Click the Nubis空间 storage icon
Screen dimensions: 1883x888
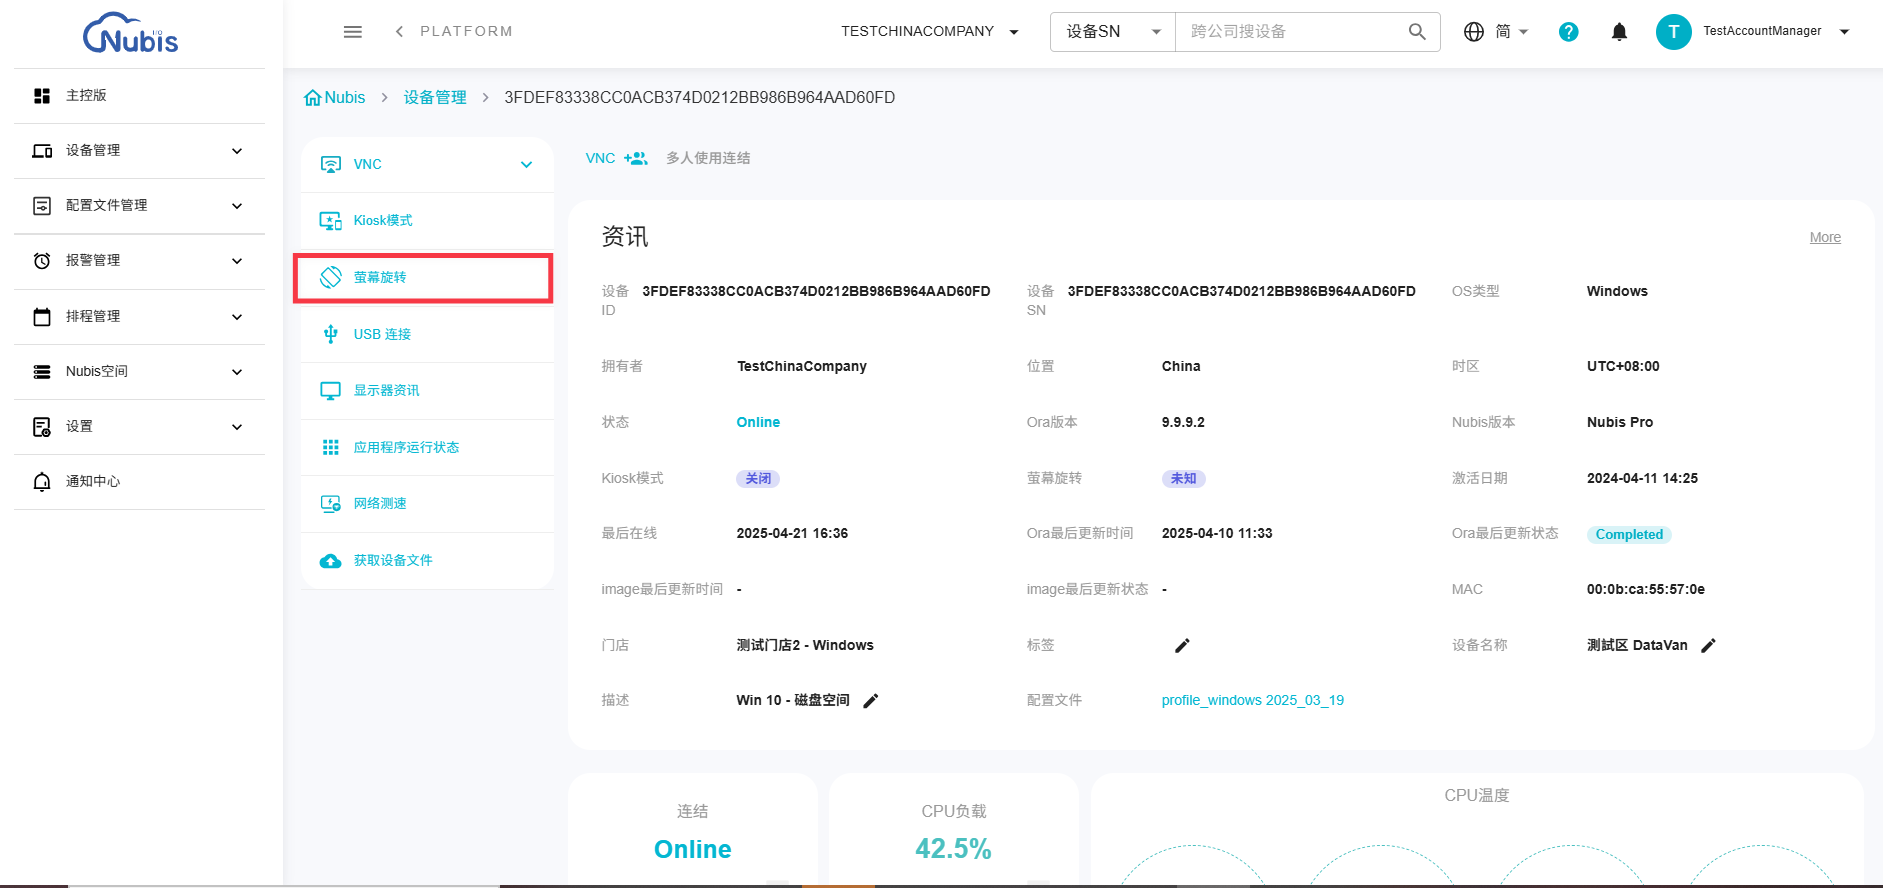tap(42, 372)
